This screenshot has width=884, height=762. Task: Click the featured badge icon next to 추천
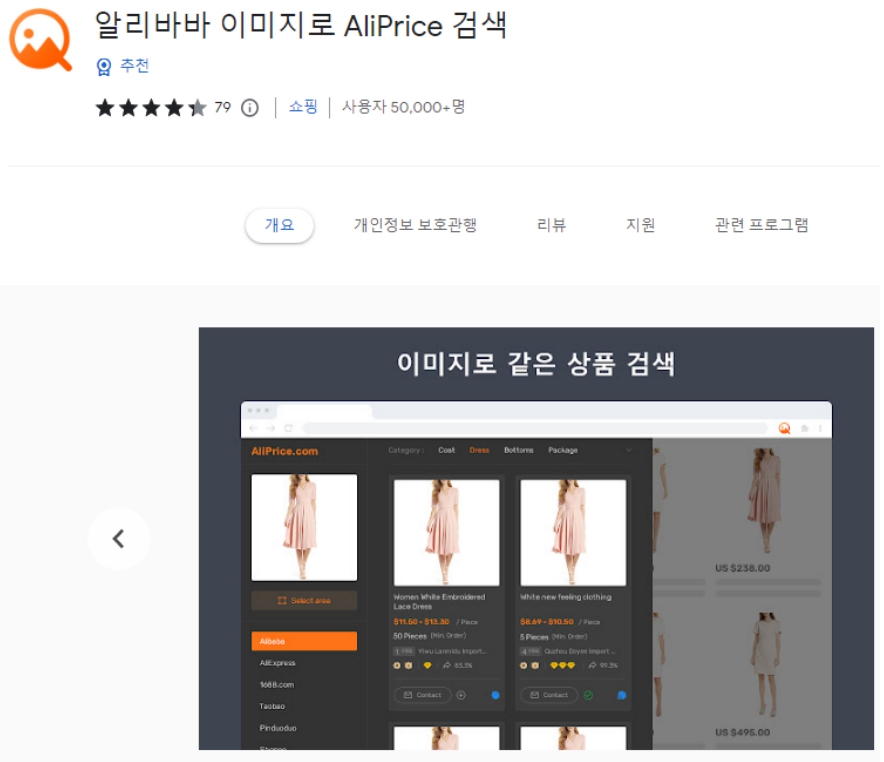pos(104,67)
